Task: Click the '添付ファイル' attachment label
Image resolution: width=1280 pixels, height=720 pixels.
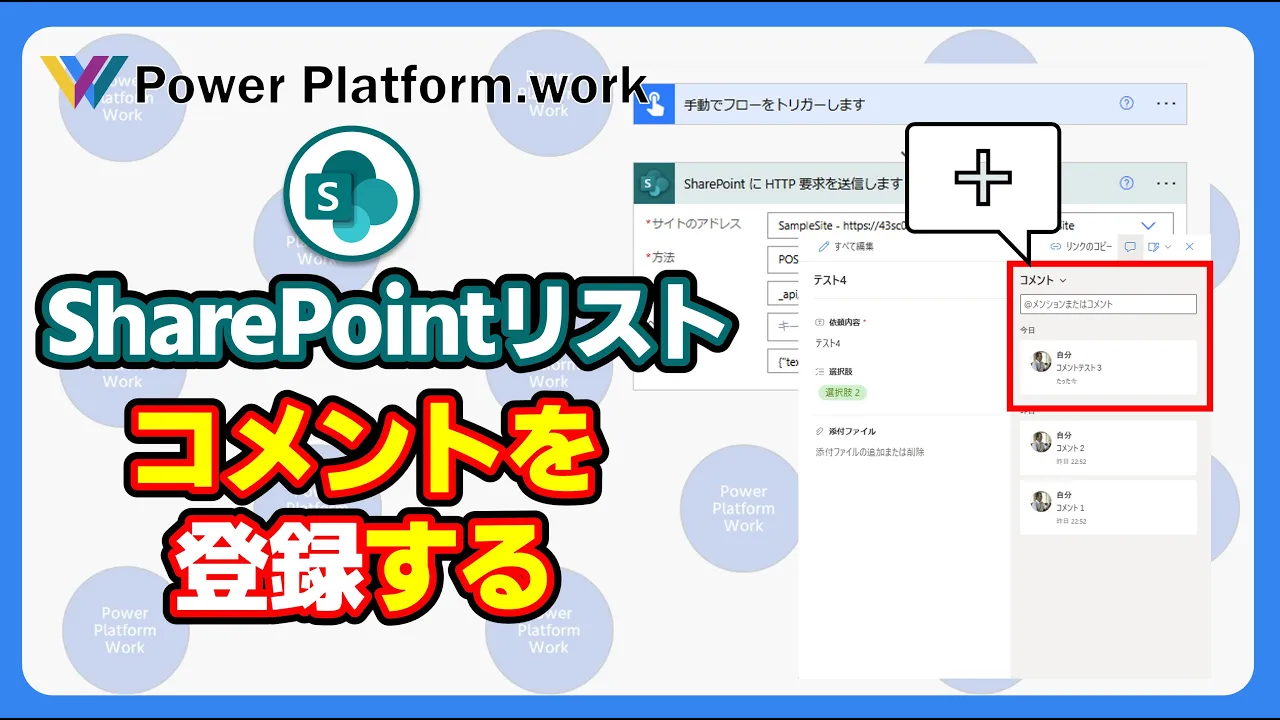Action: (x=851, y=431)
